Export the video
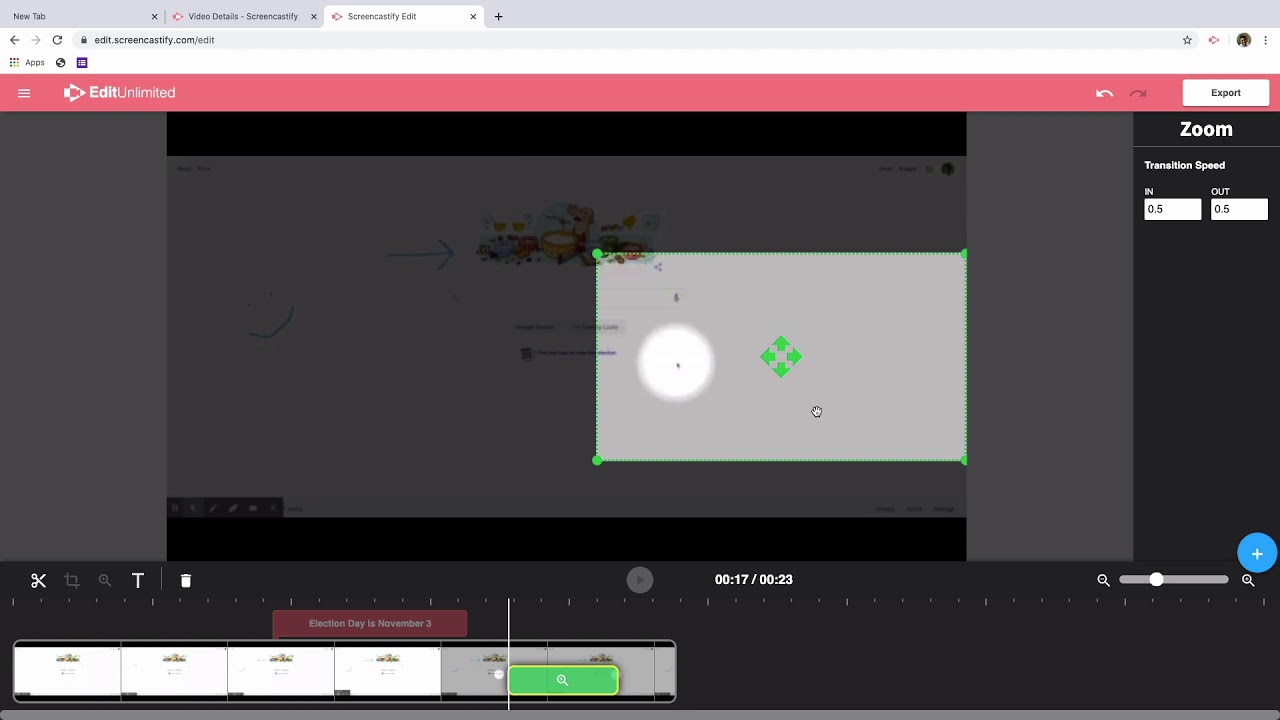The image size is (1280, 720). 1225,92
